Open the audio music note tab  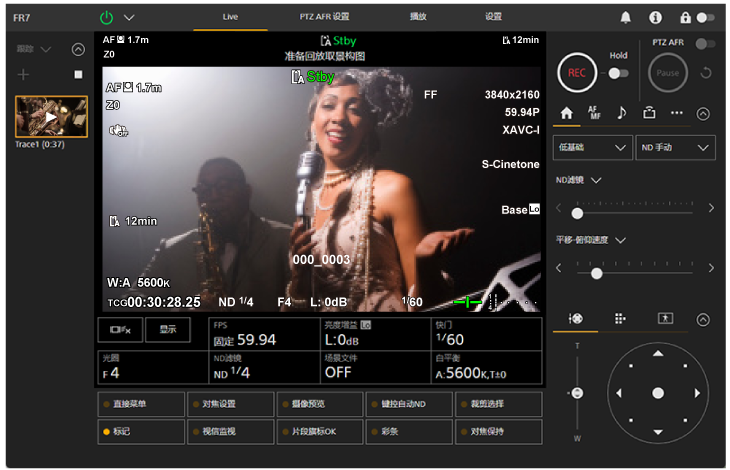621,113
